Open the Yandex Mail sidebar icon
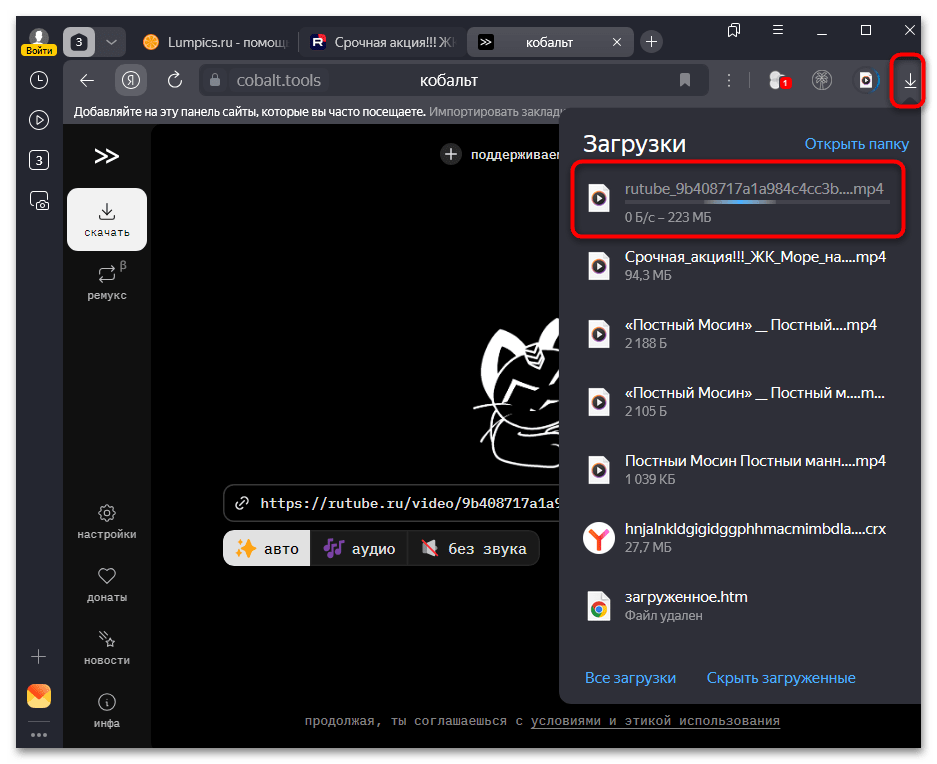 tap(39, 696)
